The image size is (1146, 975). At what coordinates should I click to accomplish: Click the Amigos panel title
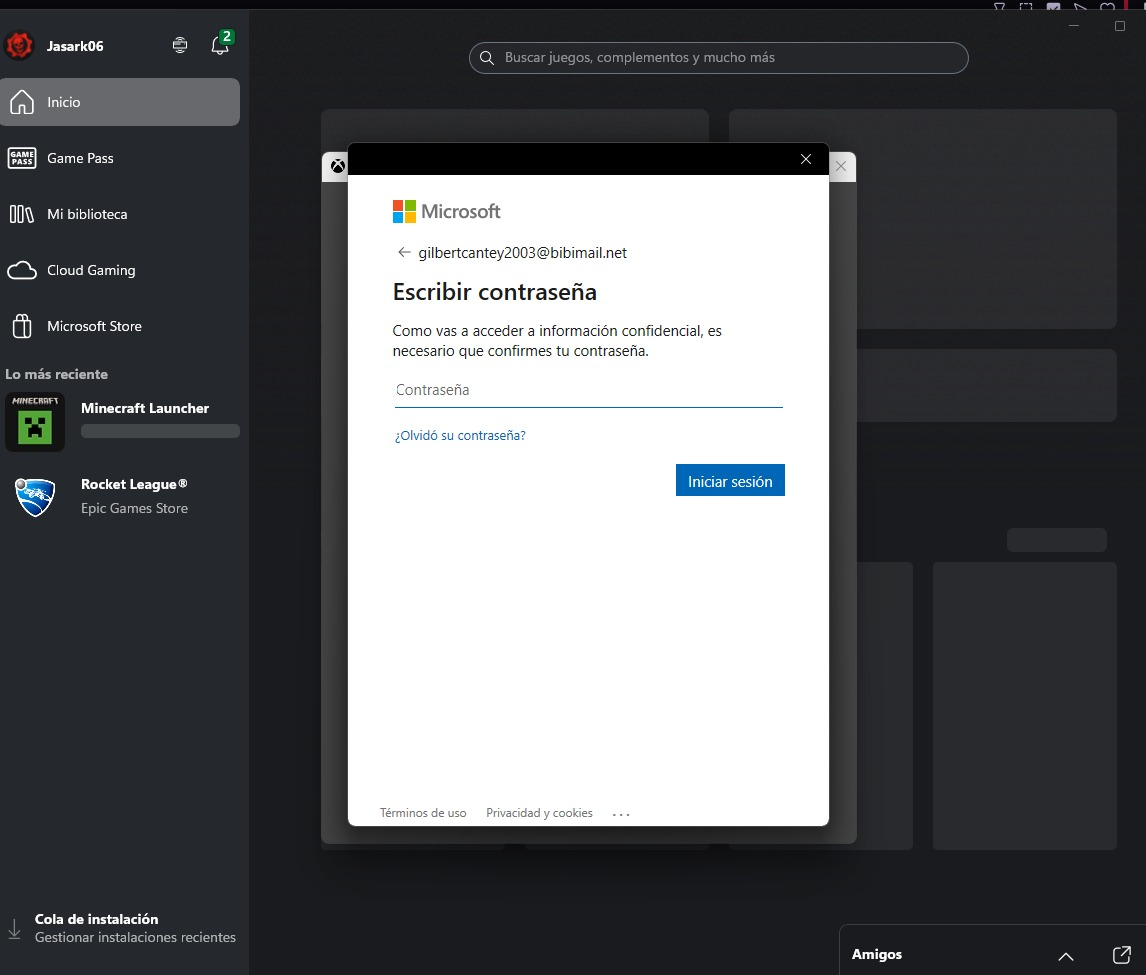pyautogui.click(x=877, y=955)
